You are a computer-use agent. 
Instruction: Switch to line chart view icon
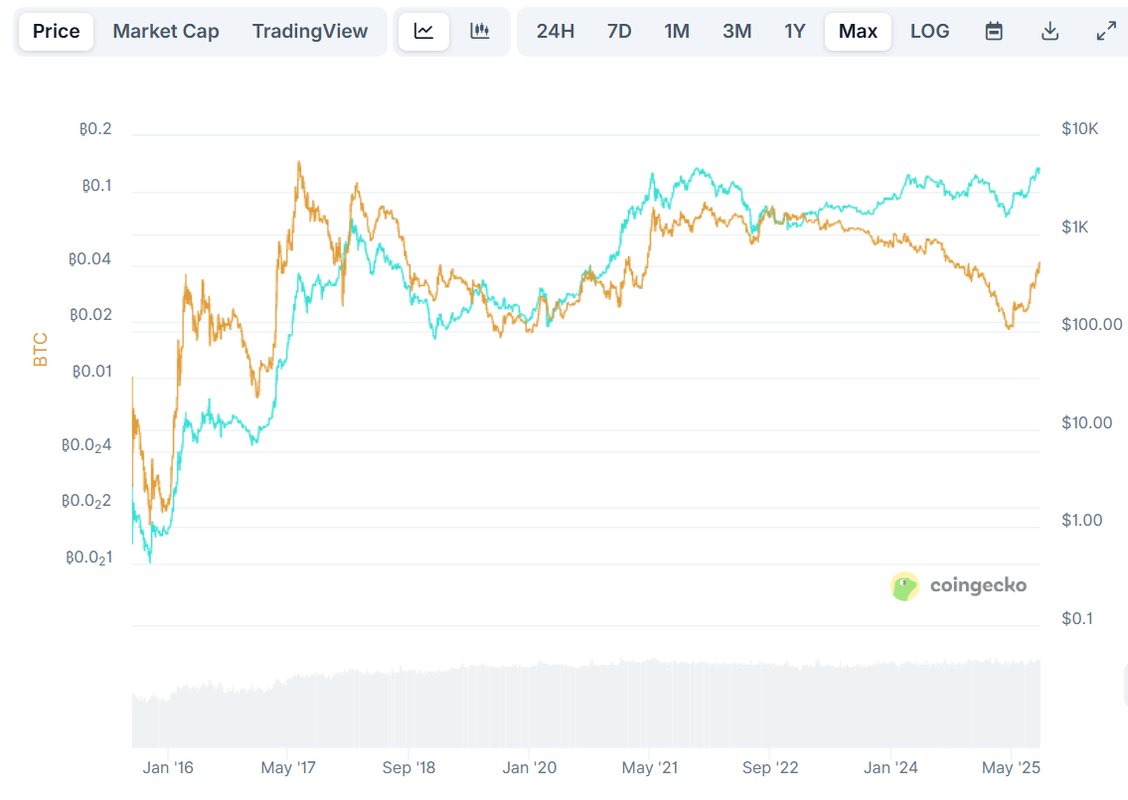(424, 32)
